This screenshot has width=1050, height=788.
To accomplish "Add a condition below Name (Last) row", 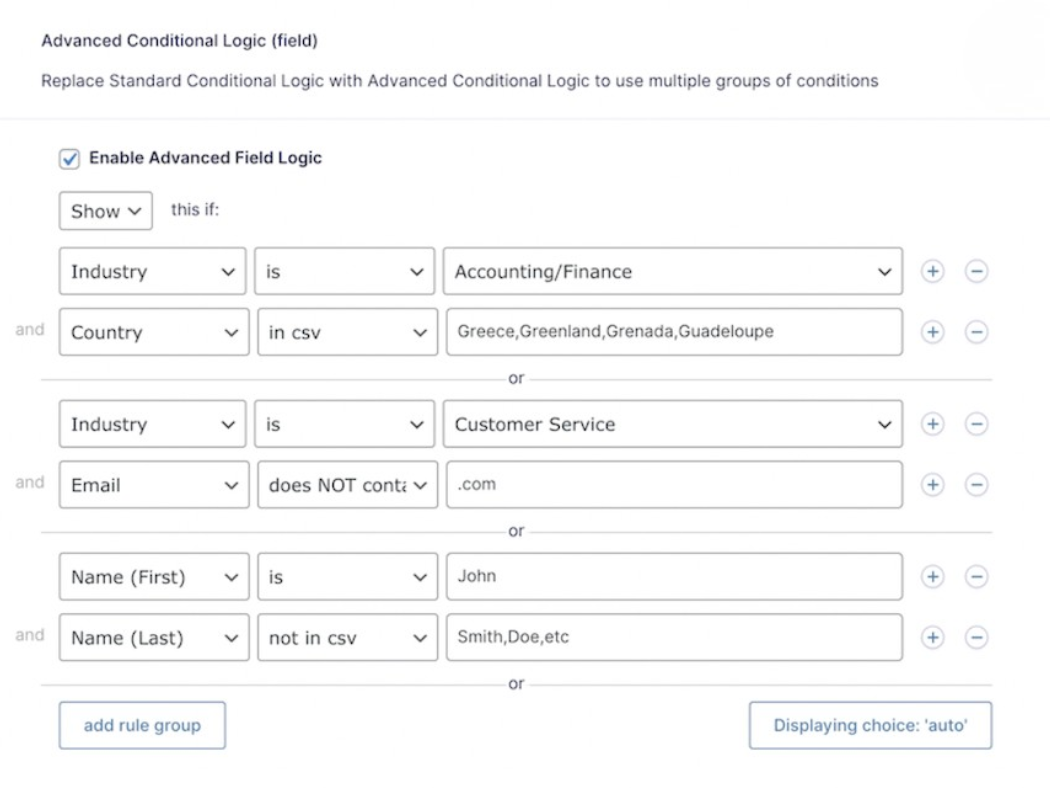I will click(932, 637).
